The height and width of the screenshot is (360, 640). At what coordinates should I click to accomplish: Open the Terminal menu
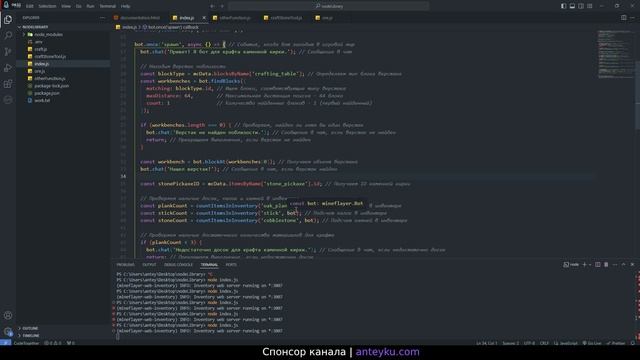tap(108, 6)
